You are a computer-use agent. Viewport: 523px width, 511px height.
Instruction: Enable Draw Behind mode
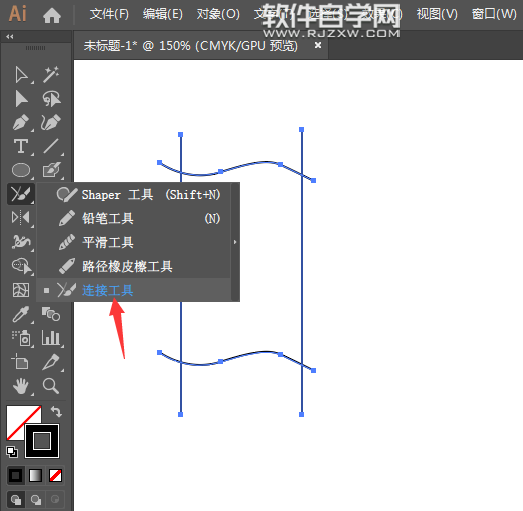[36, 499]
